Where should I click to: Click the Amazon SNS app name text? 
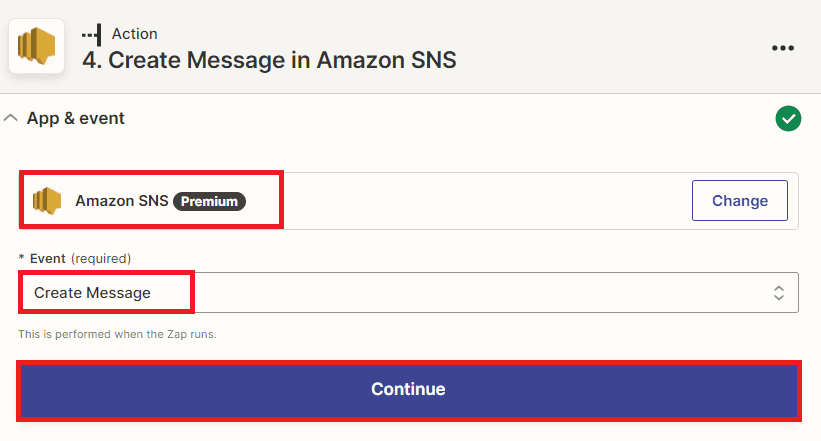(121, 201)
